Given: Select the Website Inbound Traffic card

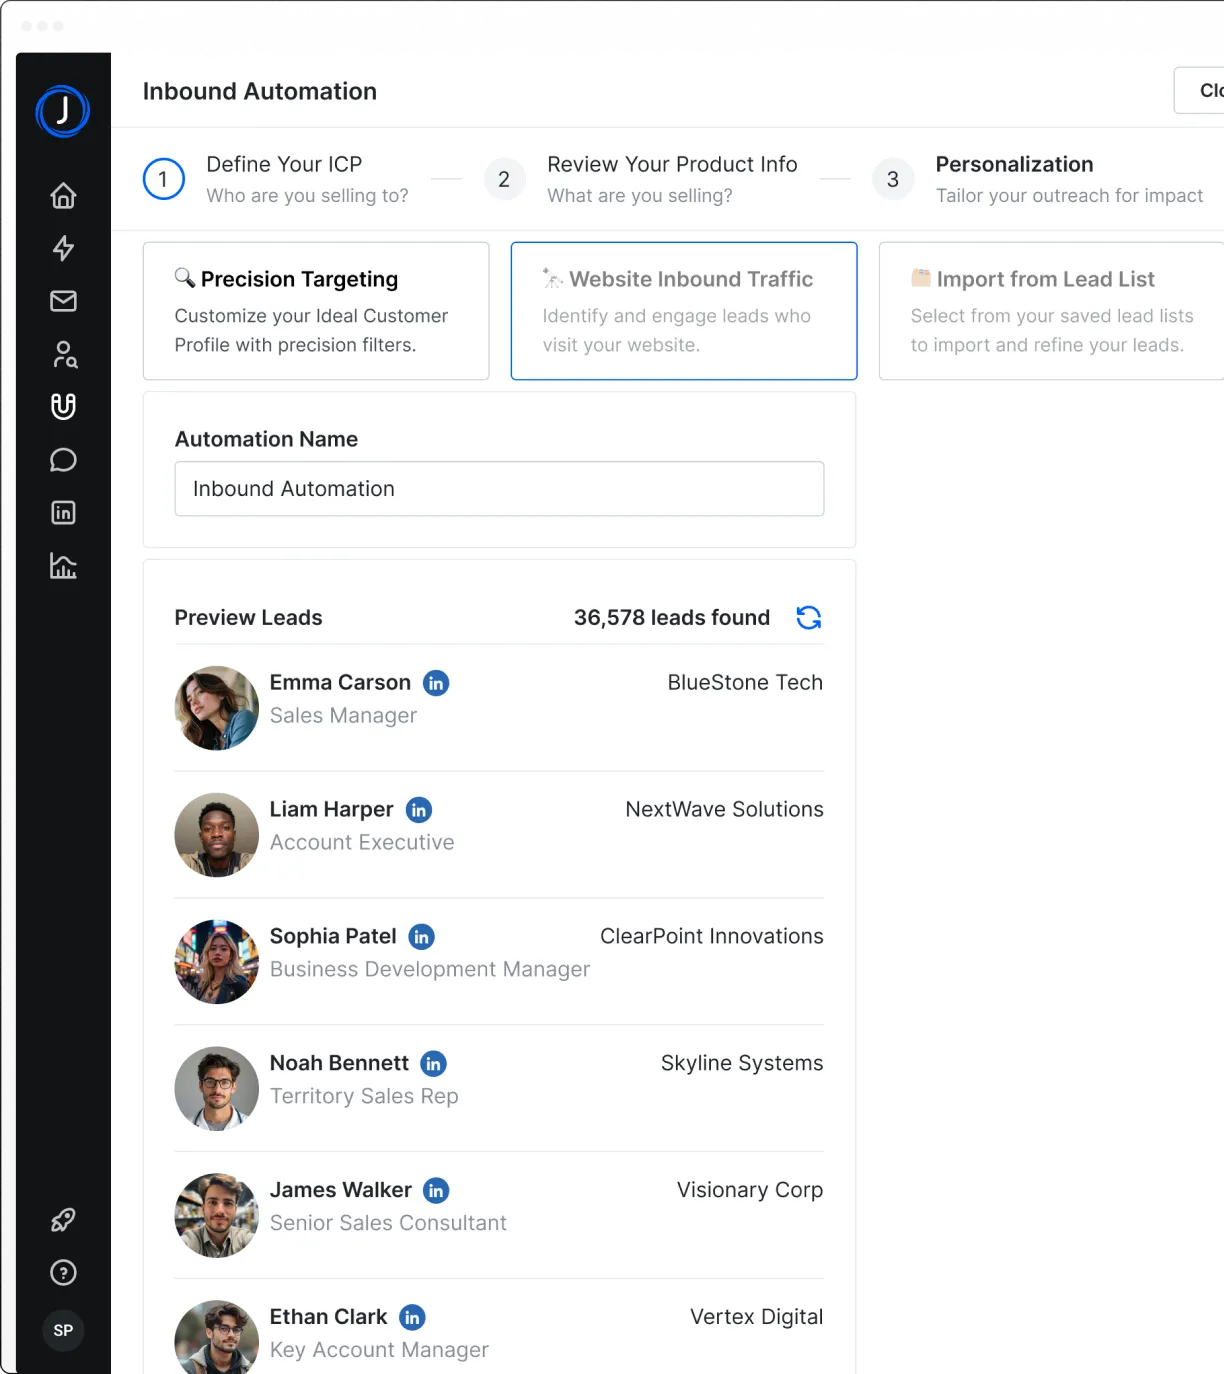Looking at the screenshot, I should tap(684, 311).
